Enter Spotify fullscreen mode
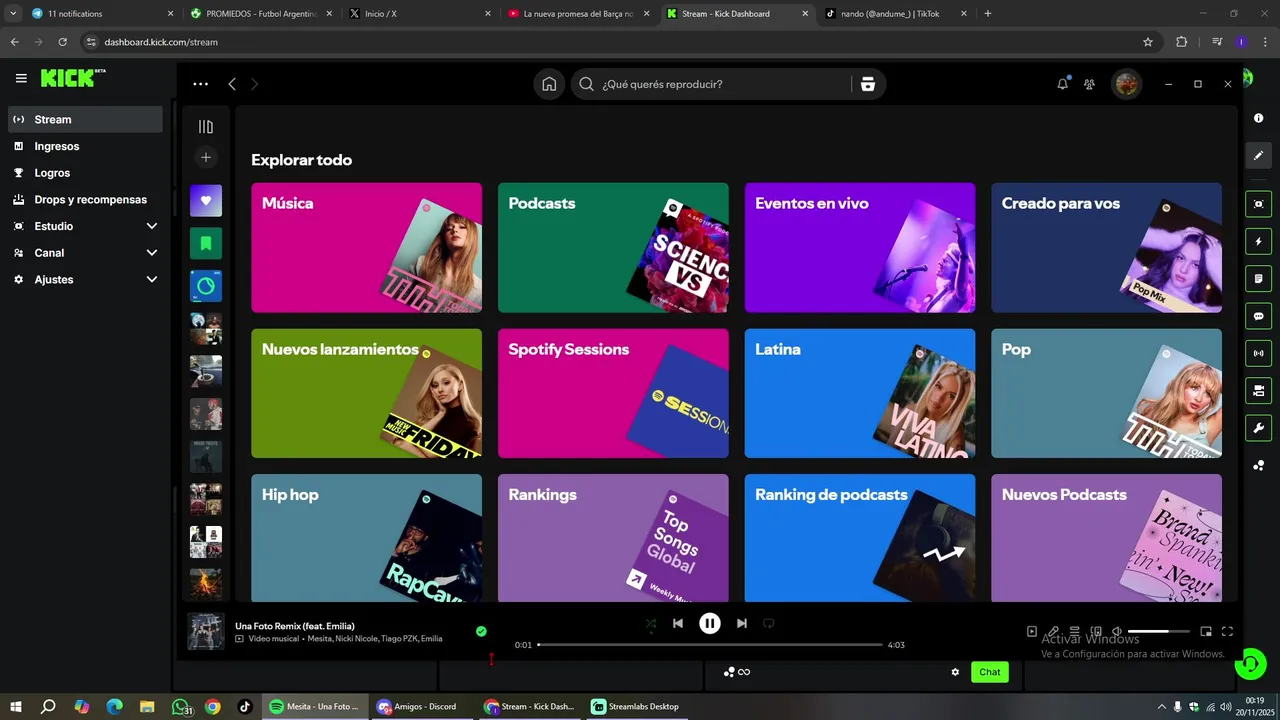1280x720 pixels. click(1227, 631)
